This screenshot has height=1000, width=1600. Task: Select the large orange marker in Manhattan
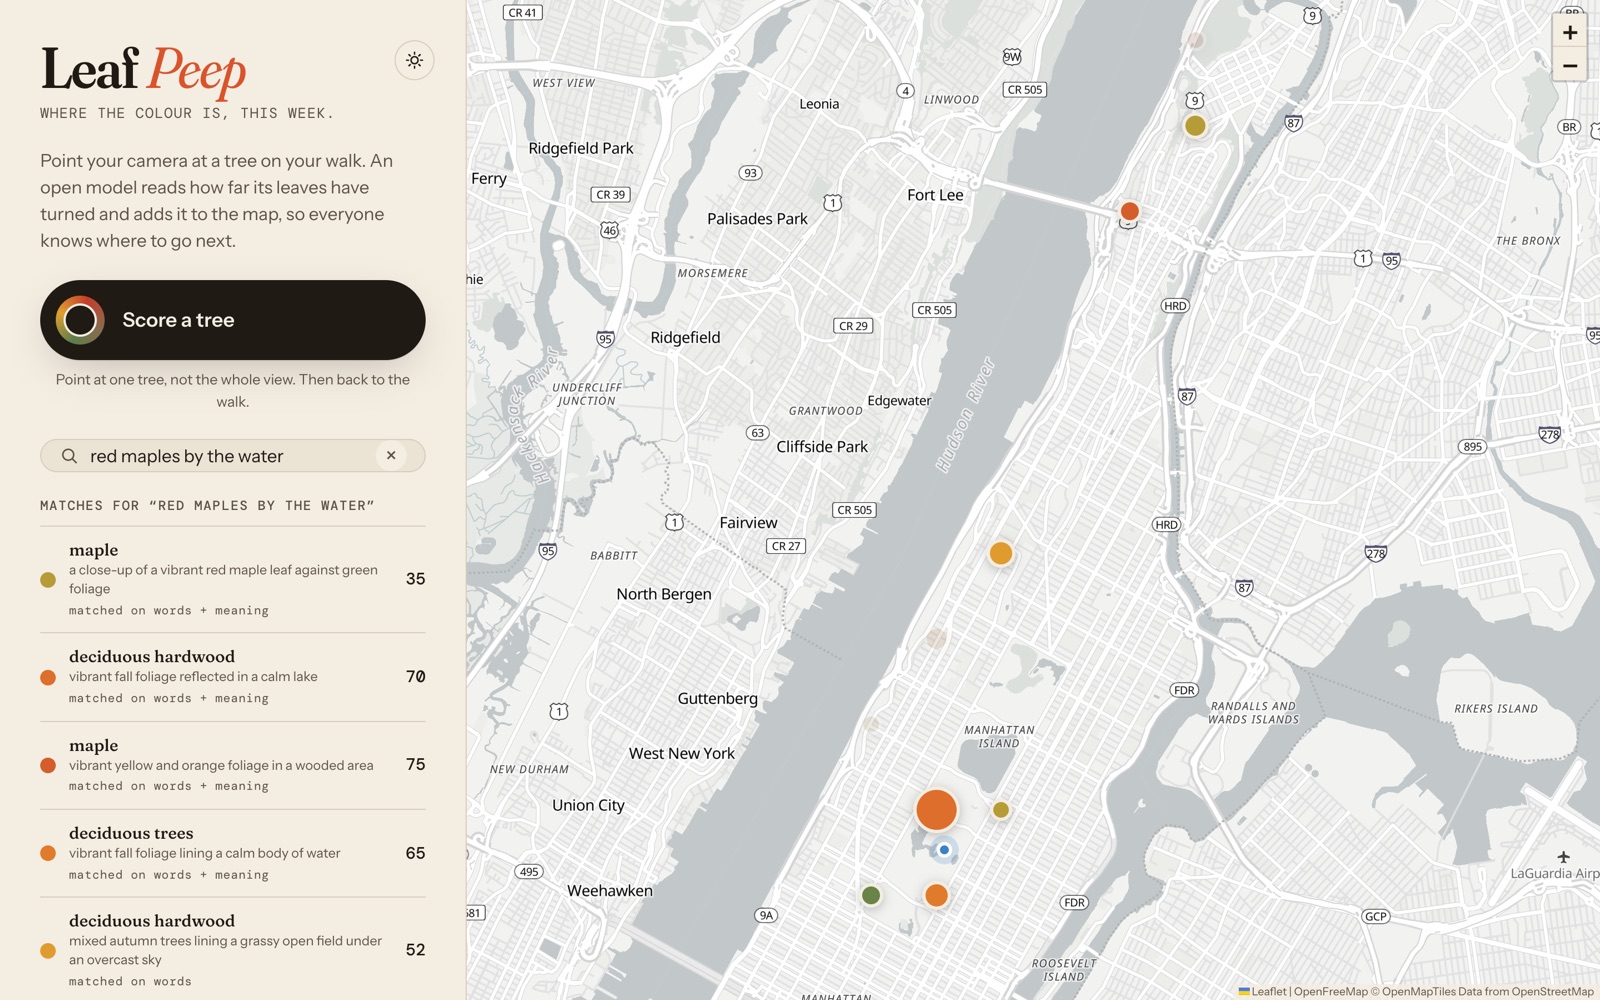click(x=936, y=810)
